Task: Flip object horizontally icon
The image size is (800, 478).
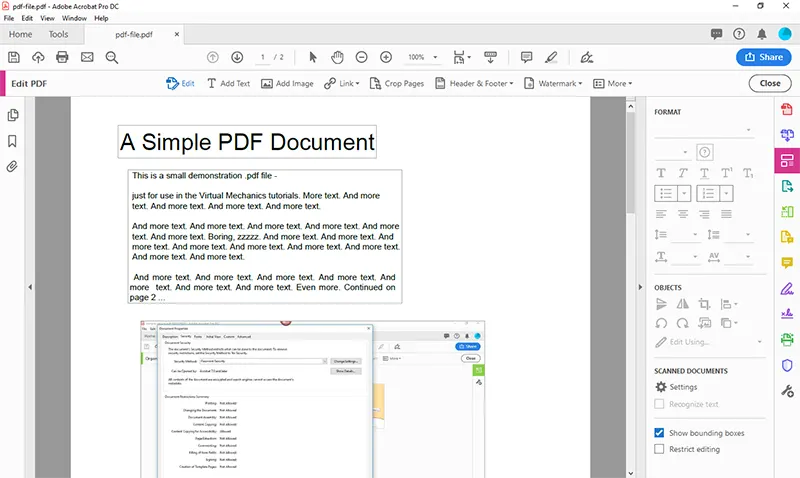Action: pos(683,304)
